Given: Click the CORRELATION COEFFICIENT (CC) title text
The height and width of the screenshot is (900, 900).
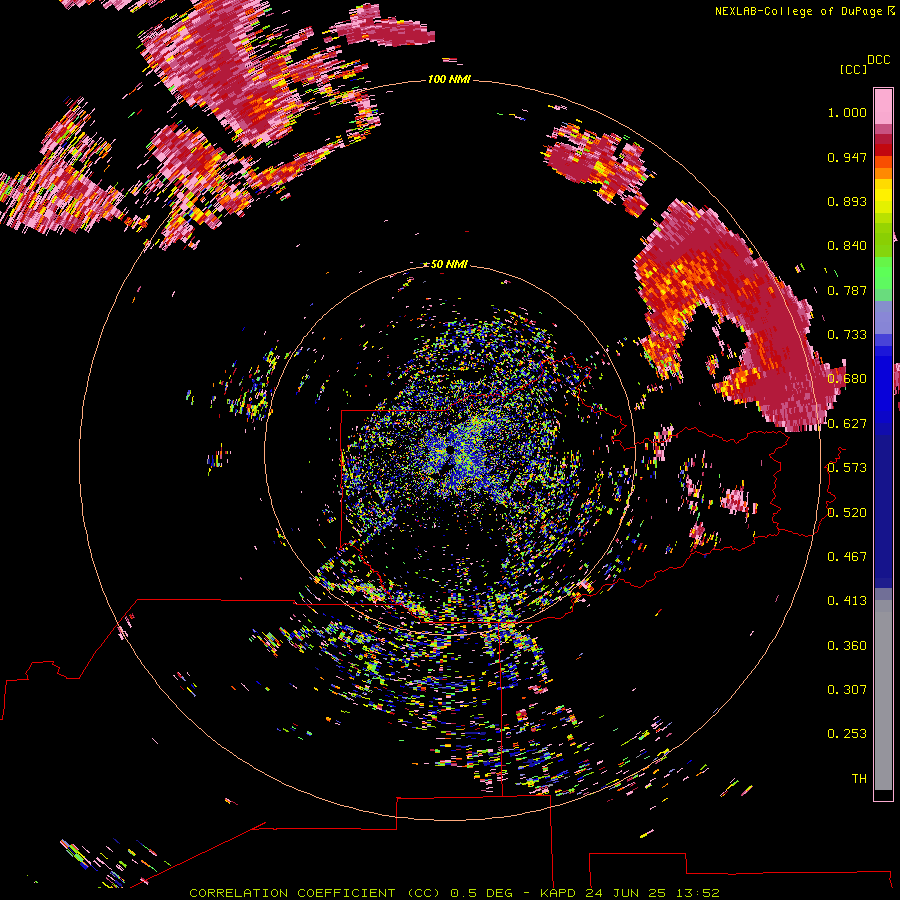Looking at the screenshot, I should 315,893.
